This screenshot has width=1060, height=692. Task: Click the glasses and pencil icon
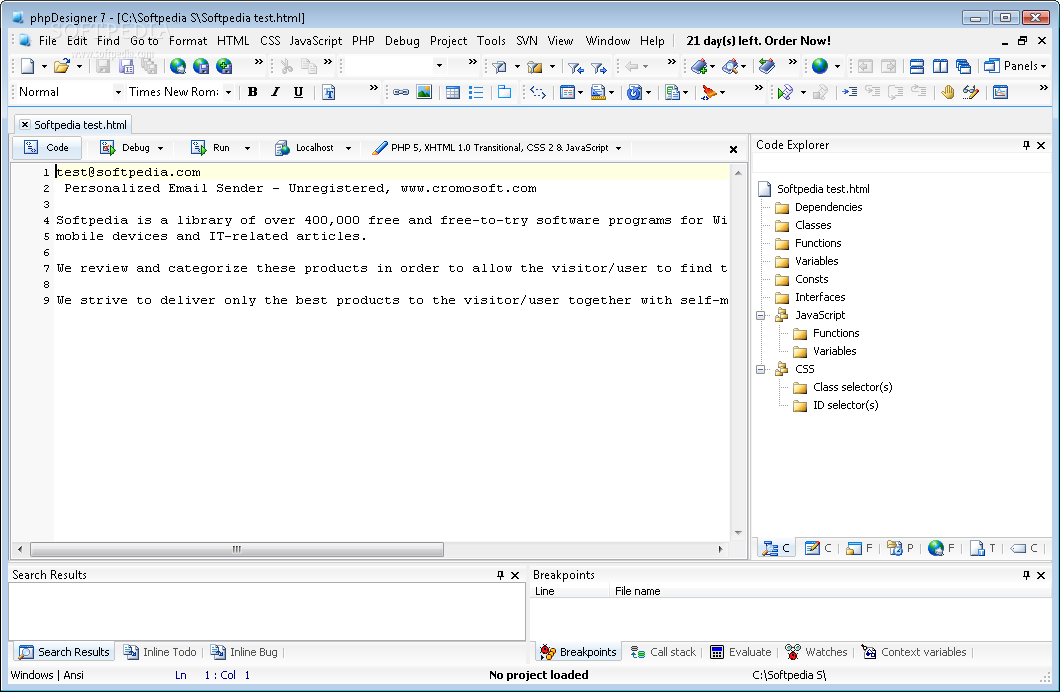click(971, 92)
